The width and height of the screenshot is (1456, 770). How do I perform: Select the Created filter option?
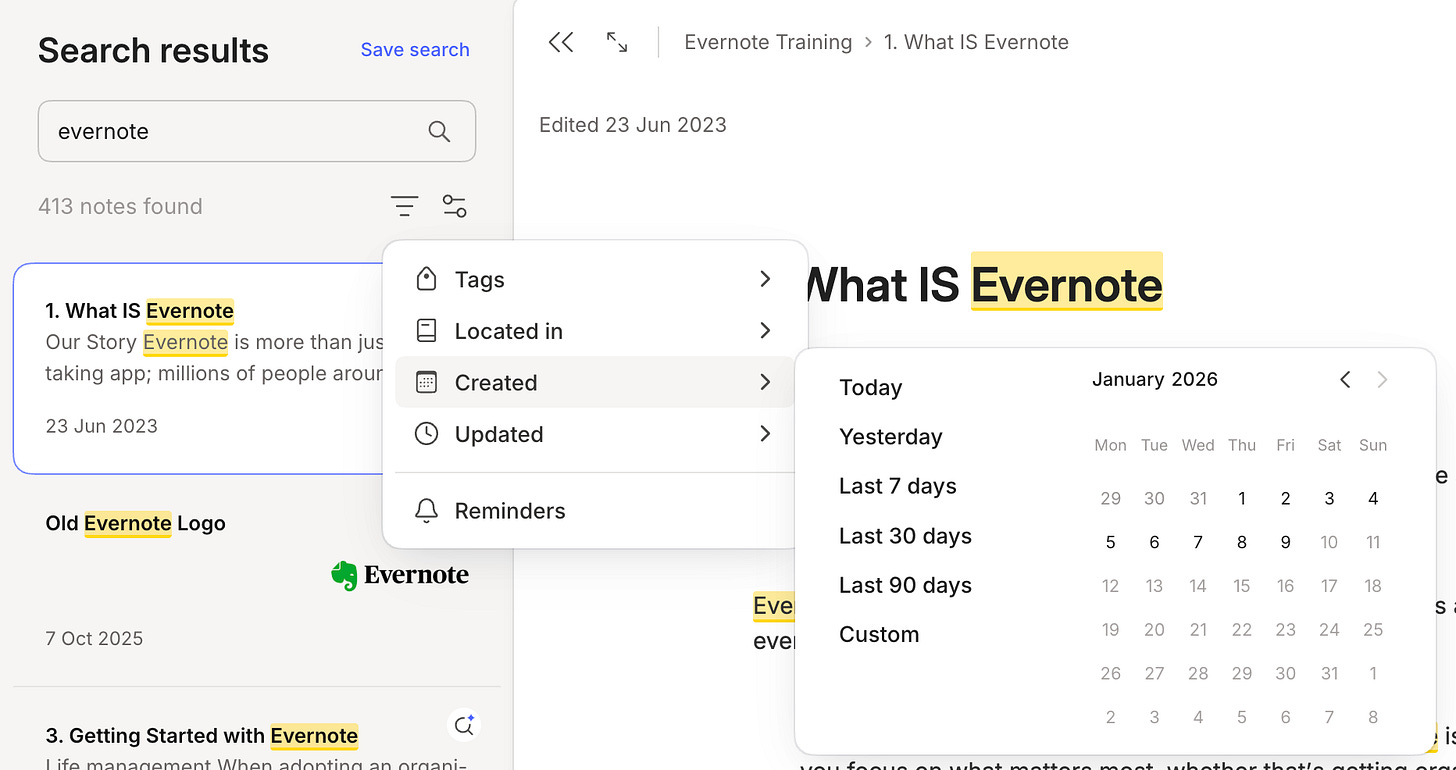594,382
